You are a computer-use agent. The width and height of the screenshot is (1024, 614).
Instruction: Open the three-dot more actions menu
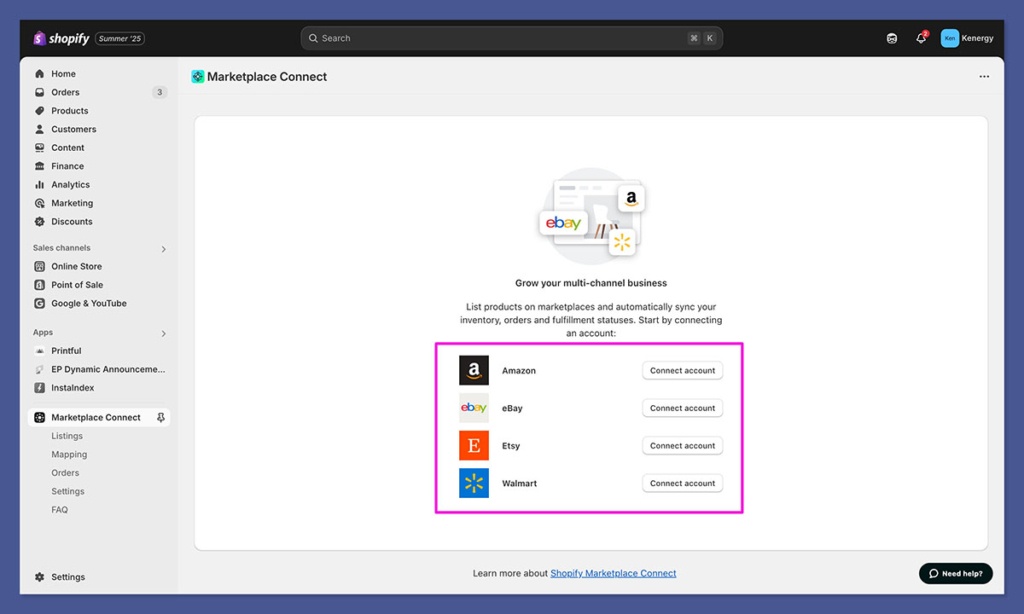984,77
